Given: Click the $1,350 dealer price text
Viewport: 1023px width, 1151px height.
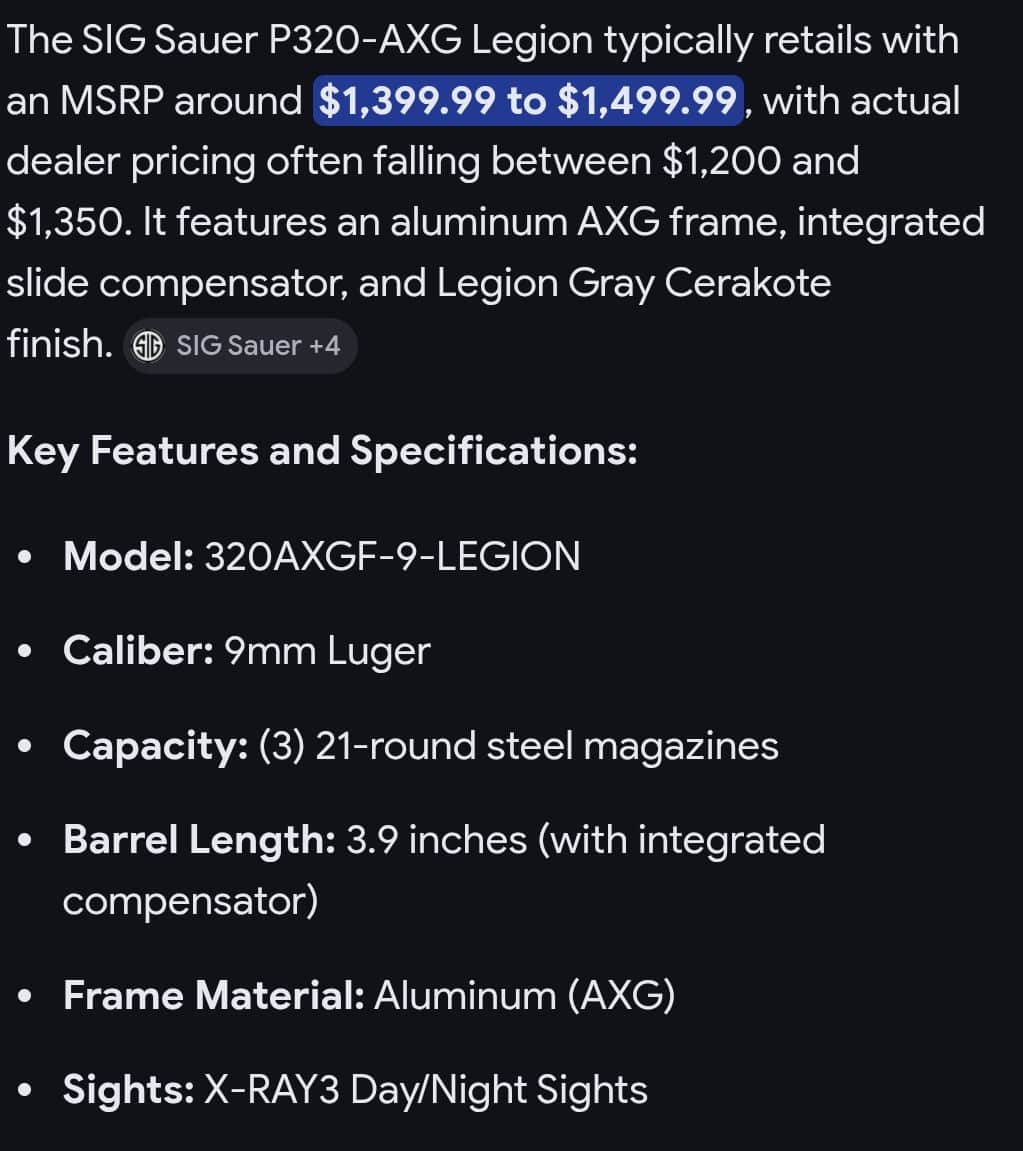Looking at the screenshot, I should 66,222.
